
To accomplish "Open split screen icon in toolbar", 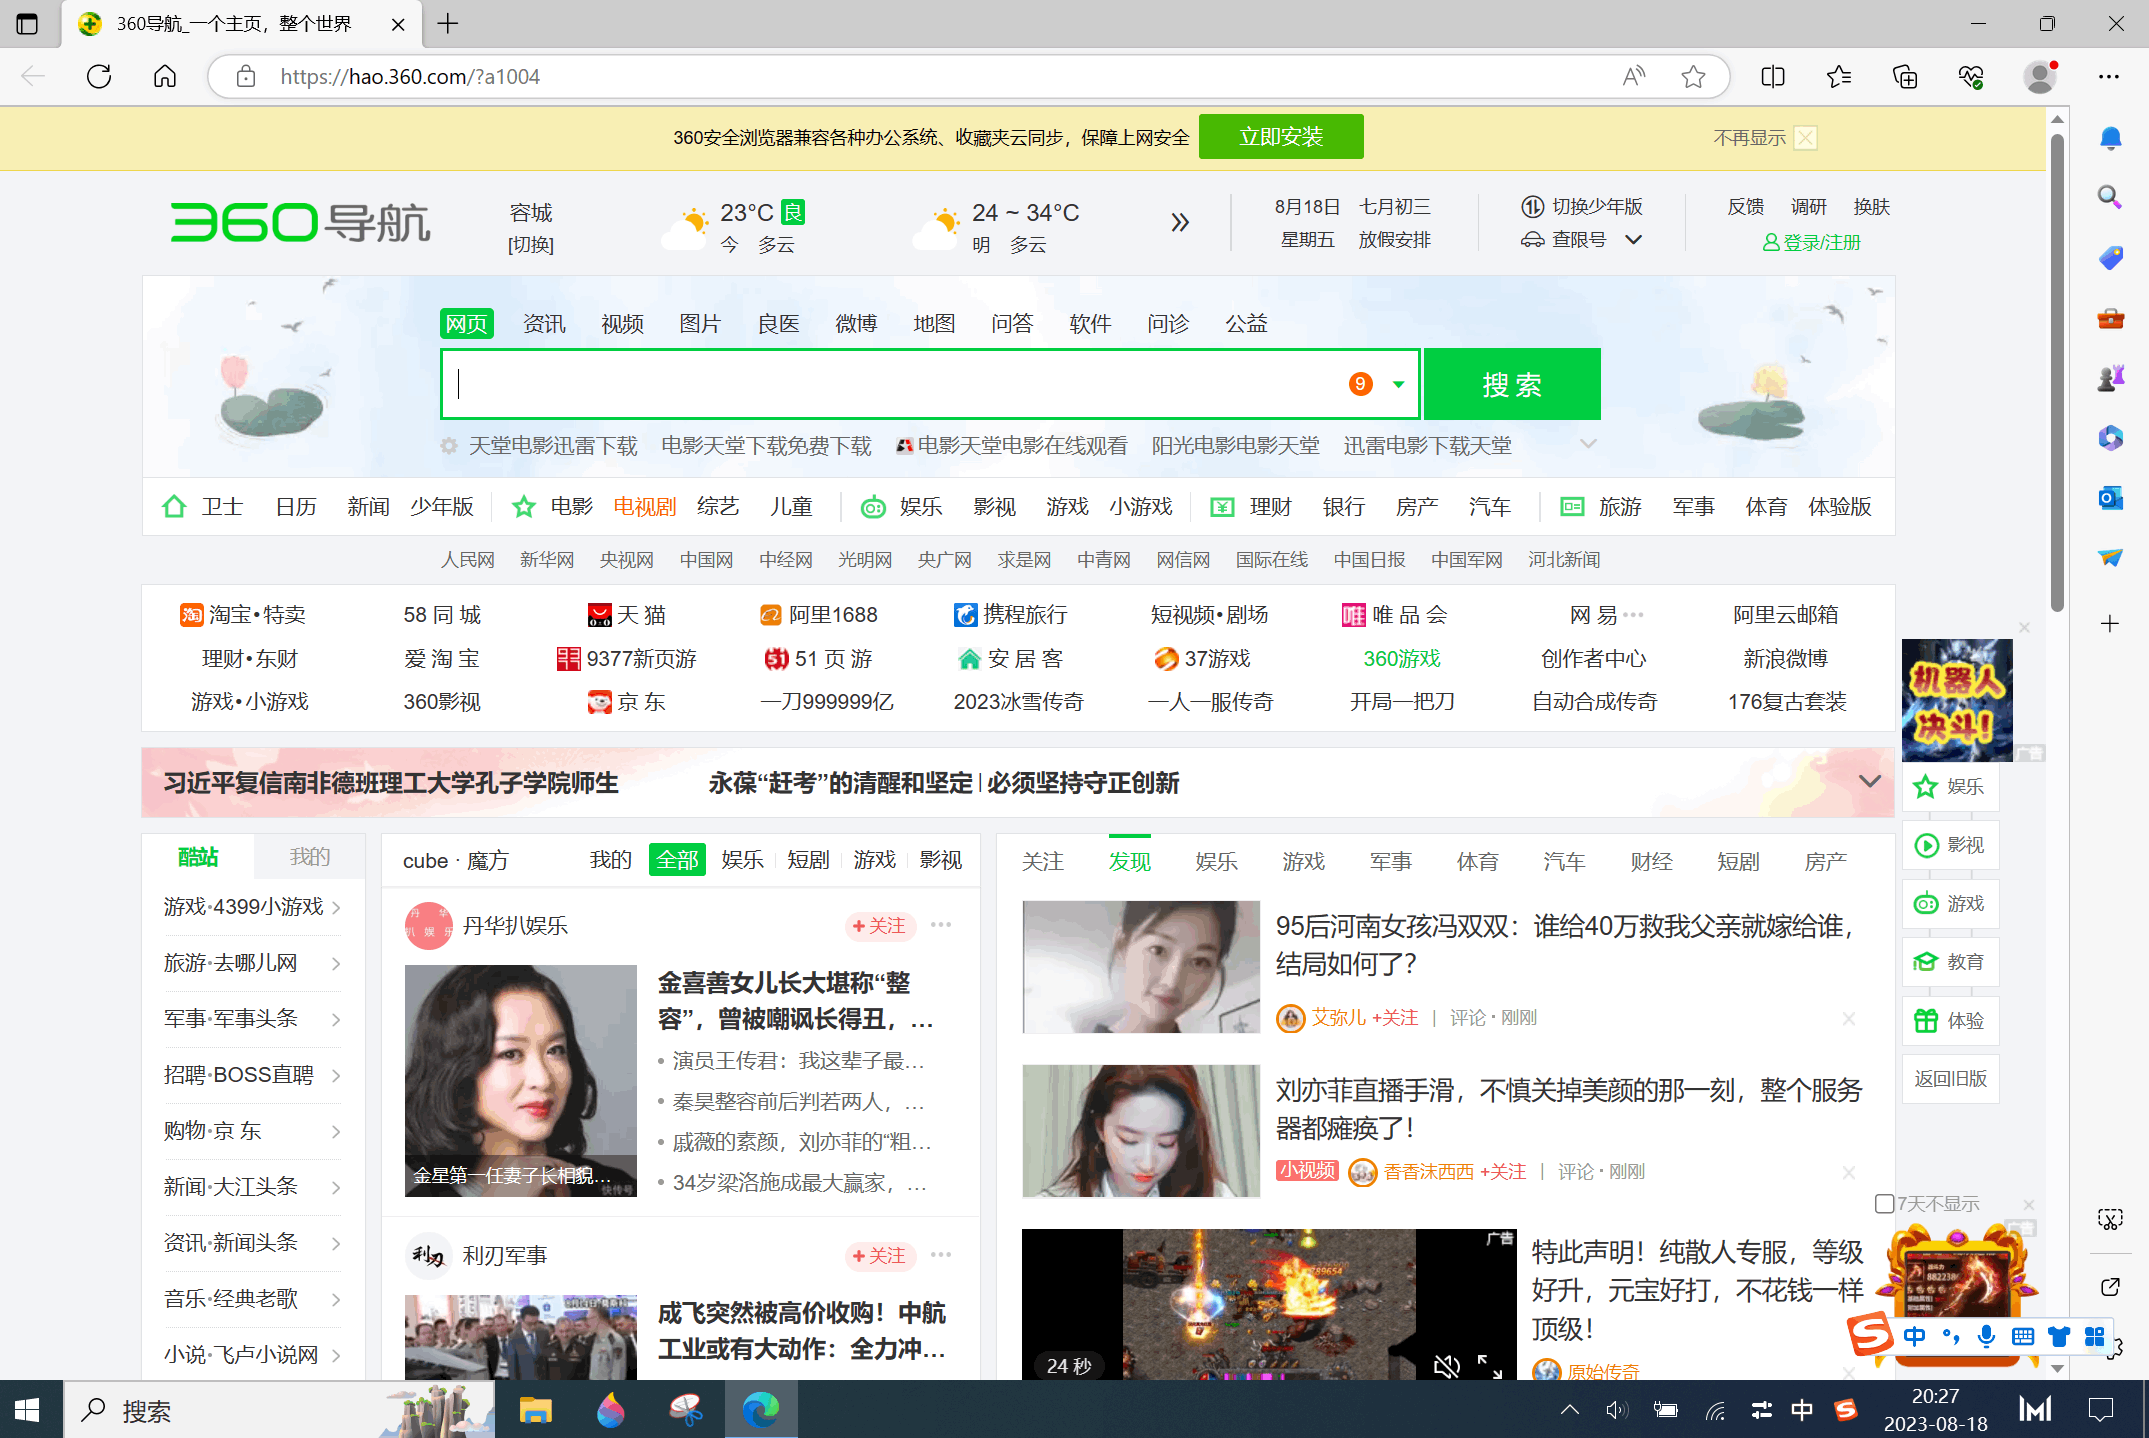I will click(x=1773, y=77).
